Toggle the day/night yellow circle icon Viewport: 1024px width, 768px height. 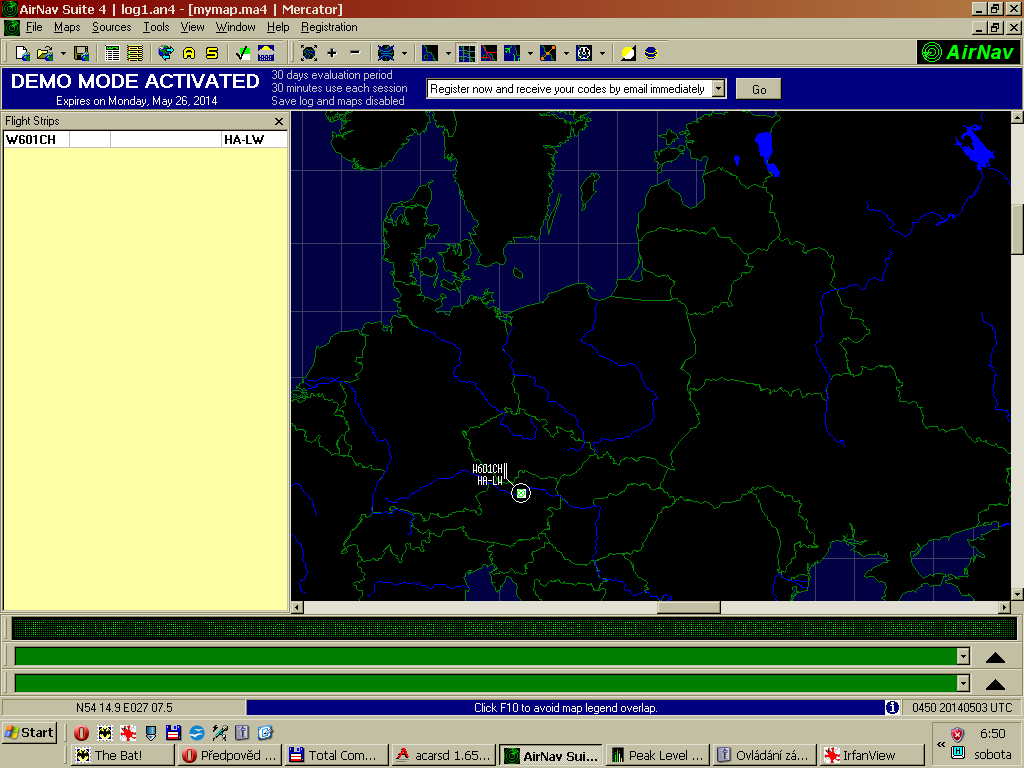click(x=628, y=53)
